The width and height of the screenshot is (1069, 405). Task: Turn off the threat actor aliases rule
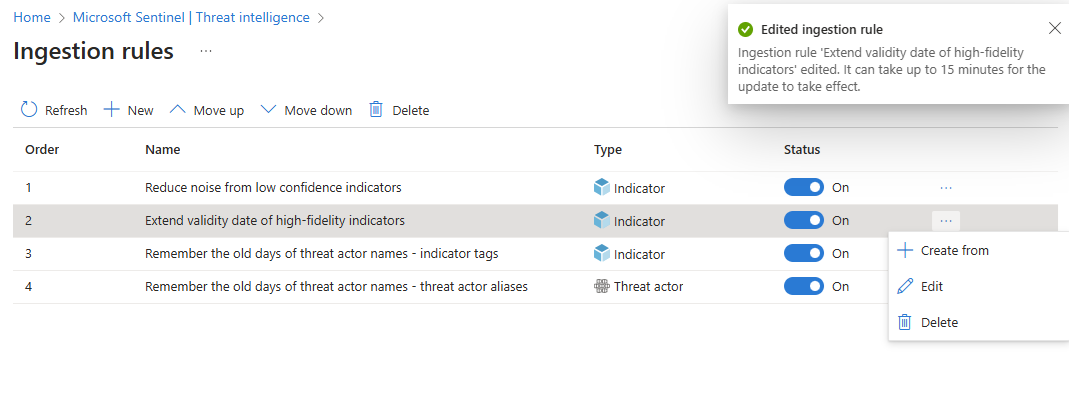[x=804, y=286]
